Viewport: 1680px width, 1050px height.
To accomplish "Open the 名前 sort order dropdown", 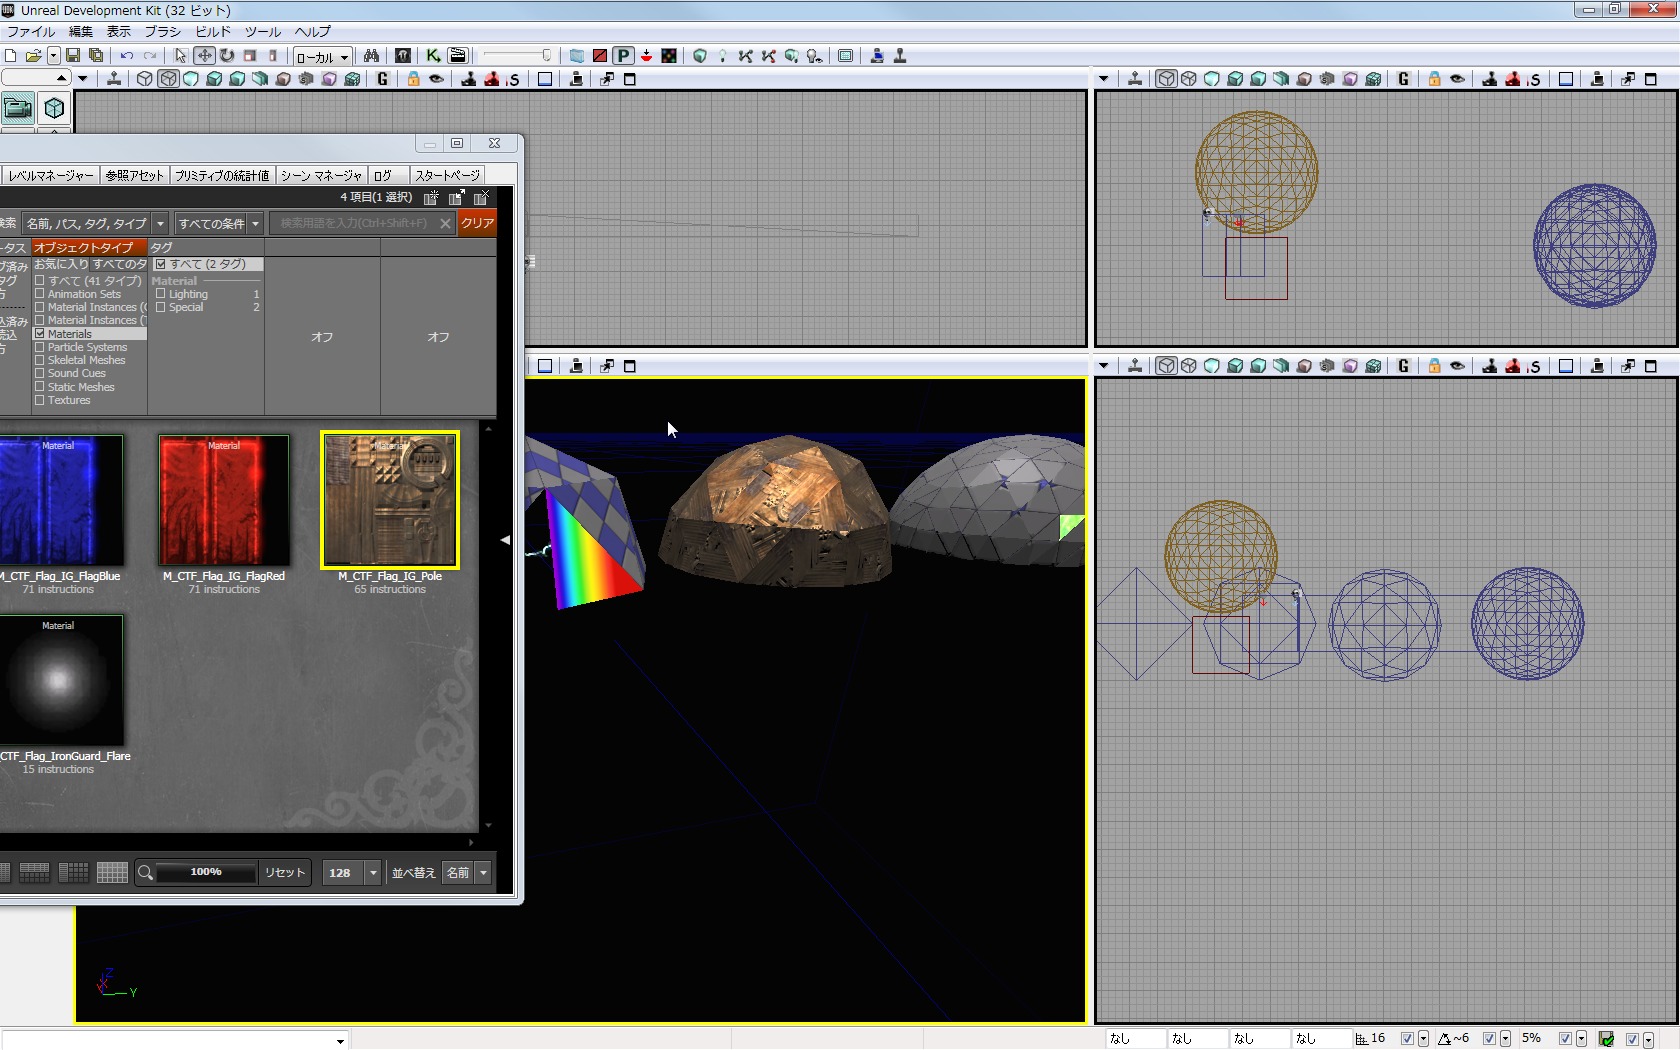I will point(483,873).
